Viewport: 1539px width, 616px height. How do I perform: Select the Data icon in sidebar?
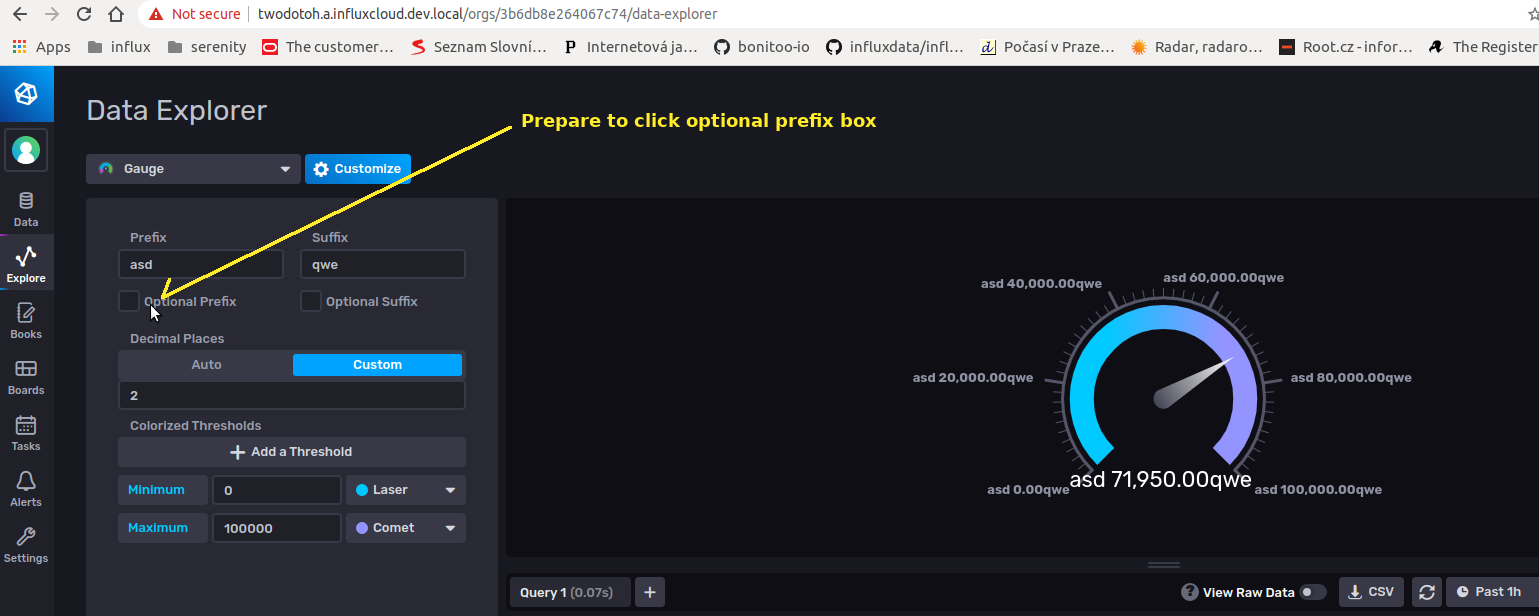(26, 207)
